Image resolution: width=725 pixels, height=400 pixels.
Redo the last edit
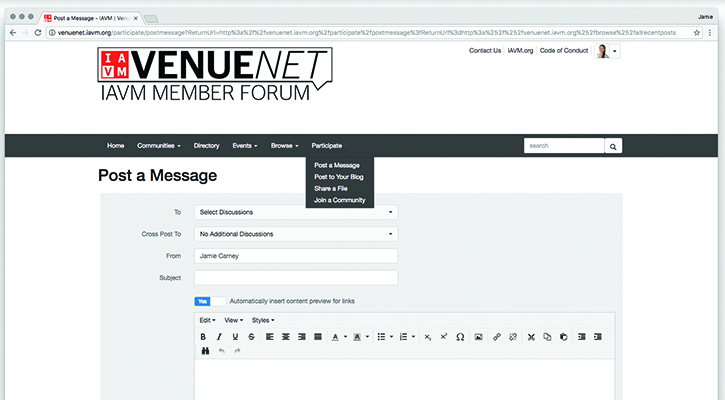tap(237, 351)
